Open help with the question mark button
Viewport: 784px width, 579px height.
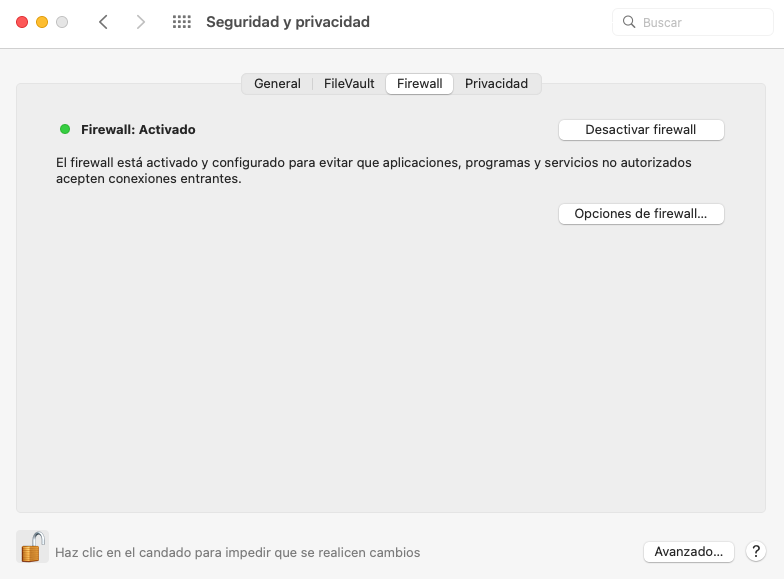[x=756, y=551]
